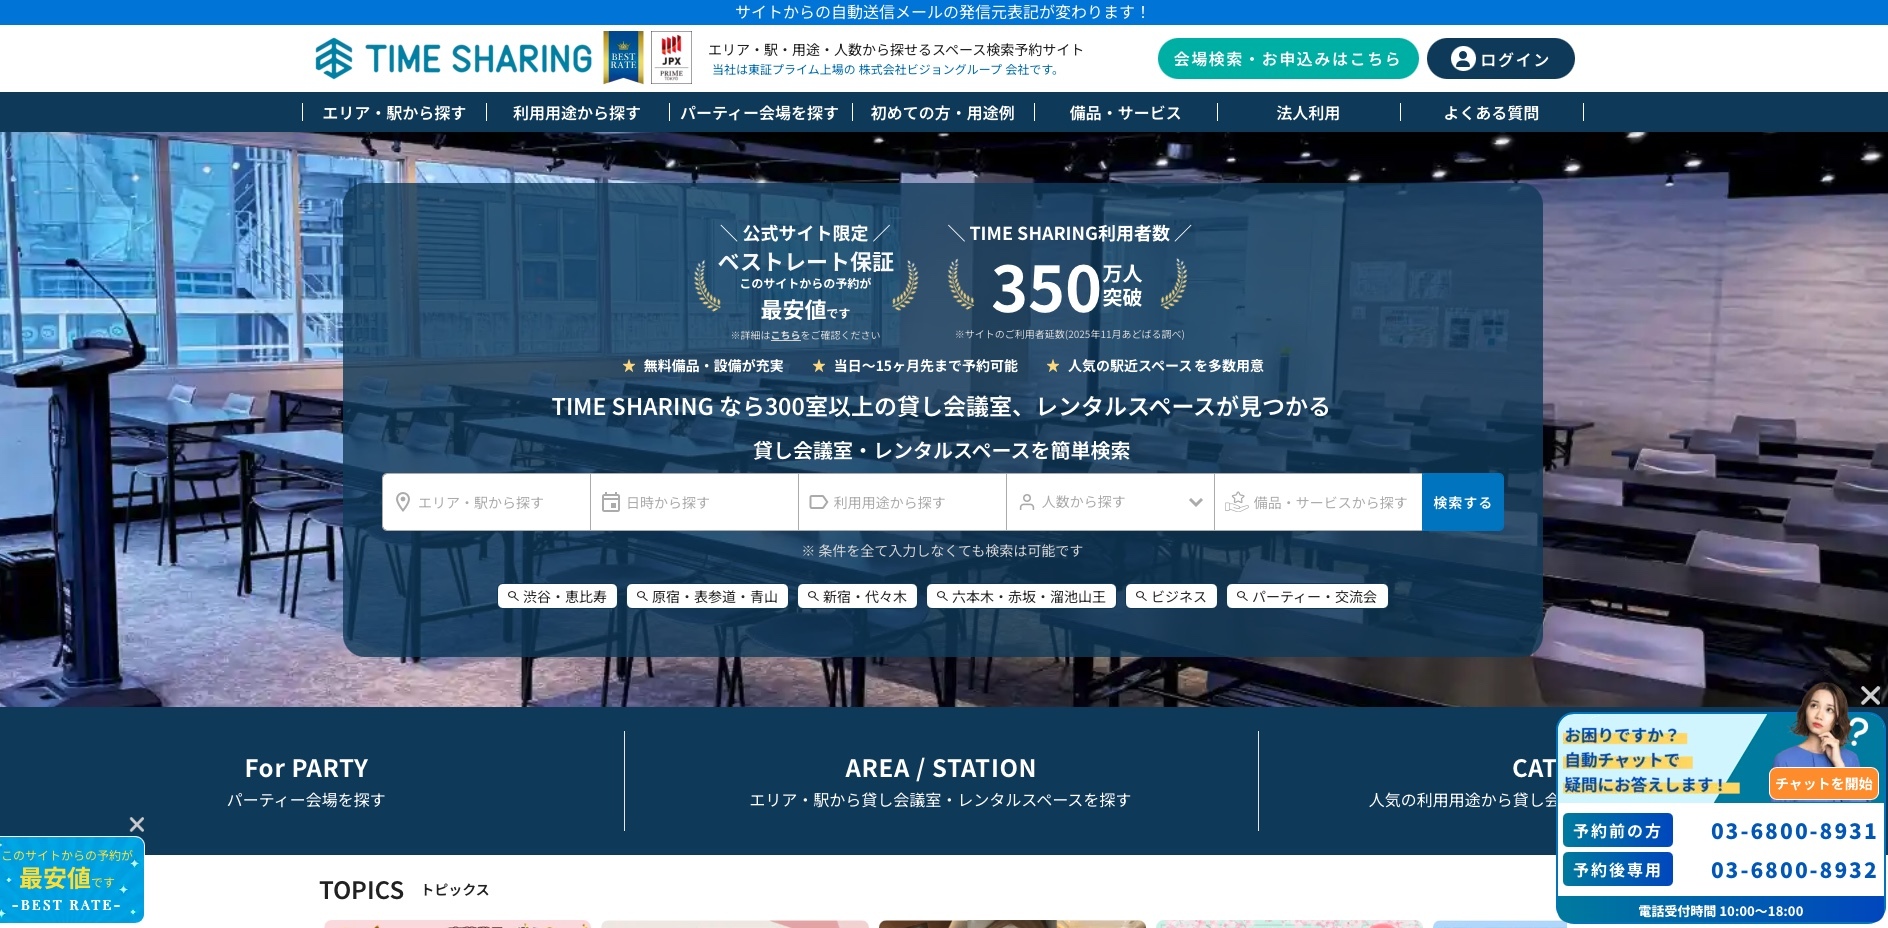Open the 法人利用 menu item
The width and height of the screenshot is (1888, 928).
pos(1308,113)
